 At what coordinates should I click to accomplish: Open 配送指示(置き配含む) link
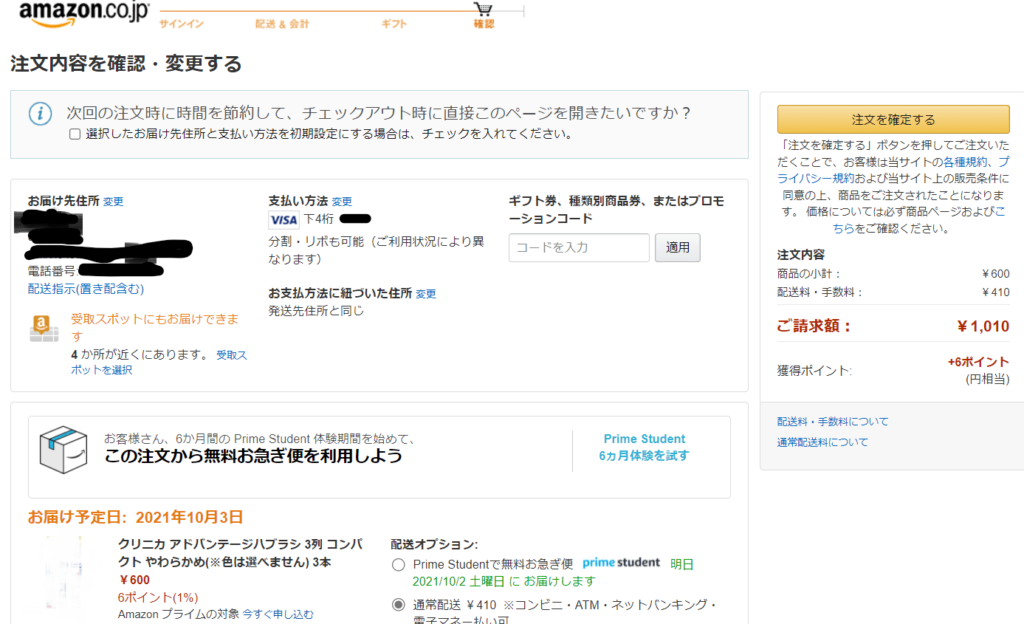tap(86, 289)
